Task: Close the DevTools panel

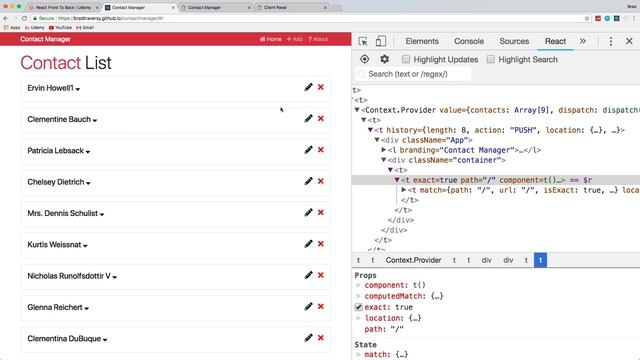Action: click(x=629, y=41)
